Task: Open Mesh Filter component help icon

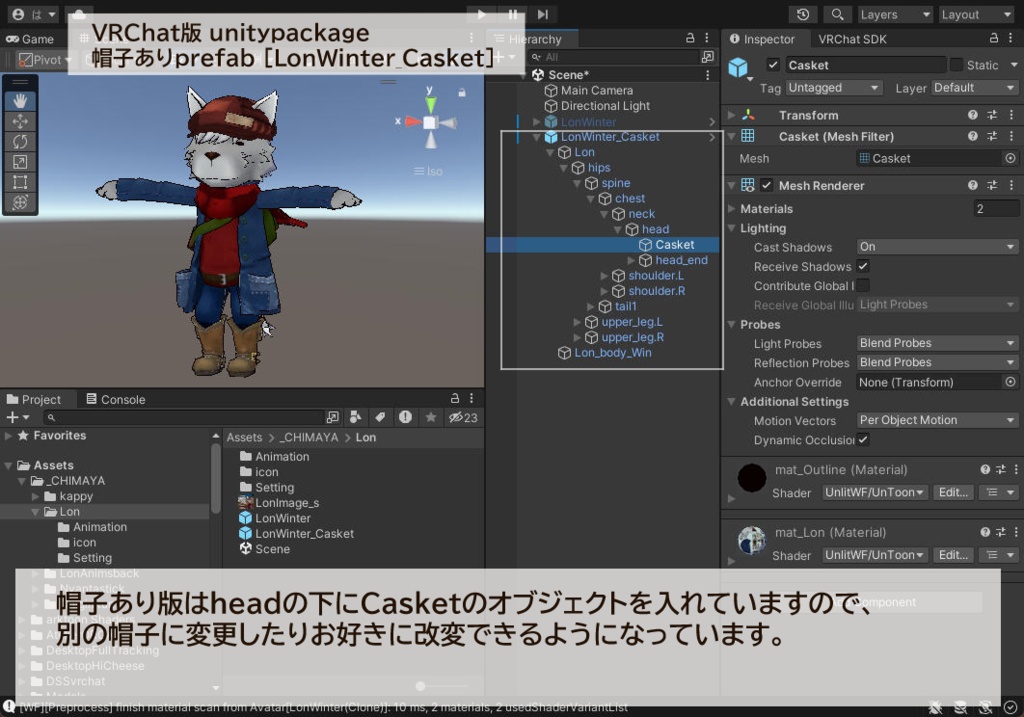Action: [972, 136]
